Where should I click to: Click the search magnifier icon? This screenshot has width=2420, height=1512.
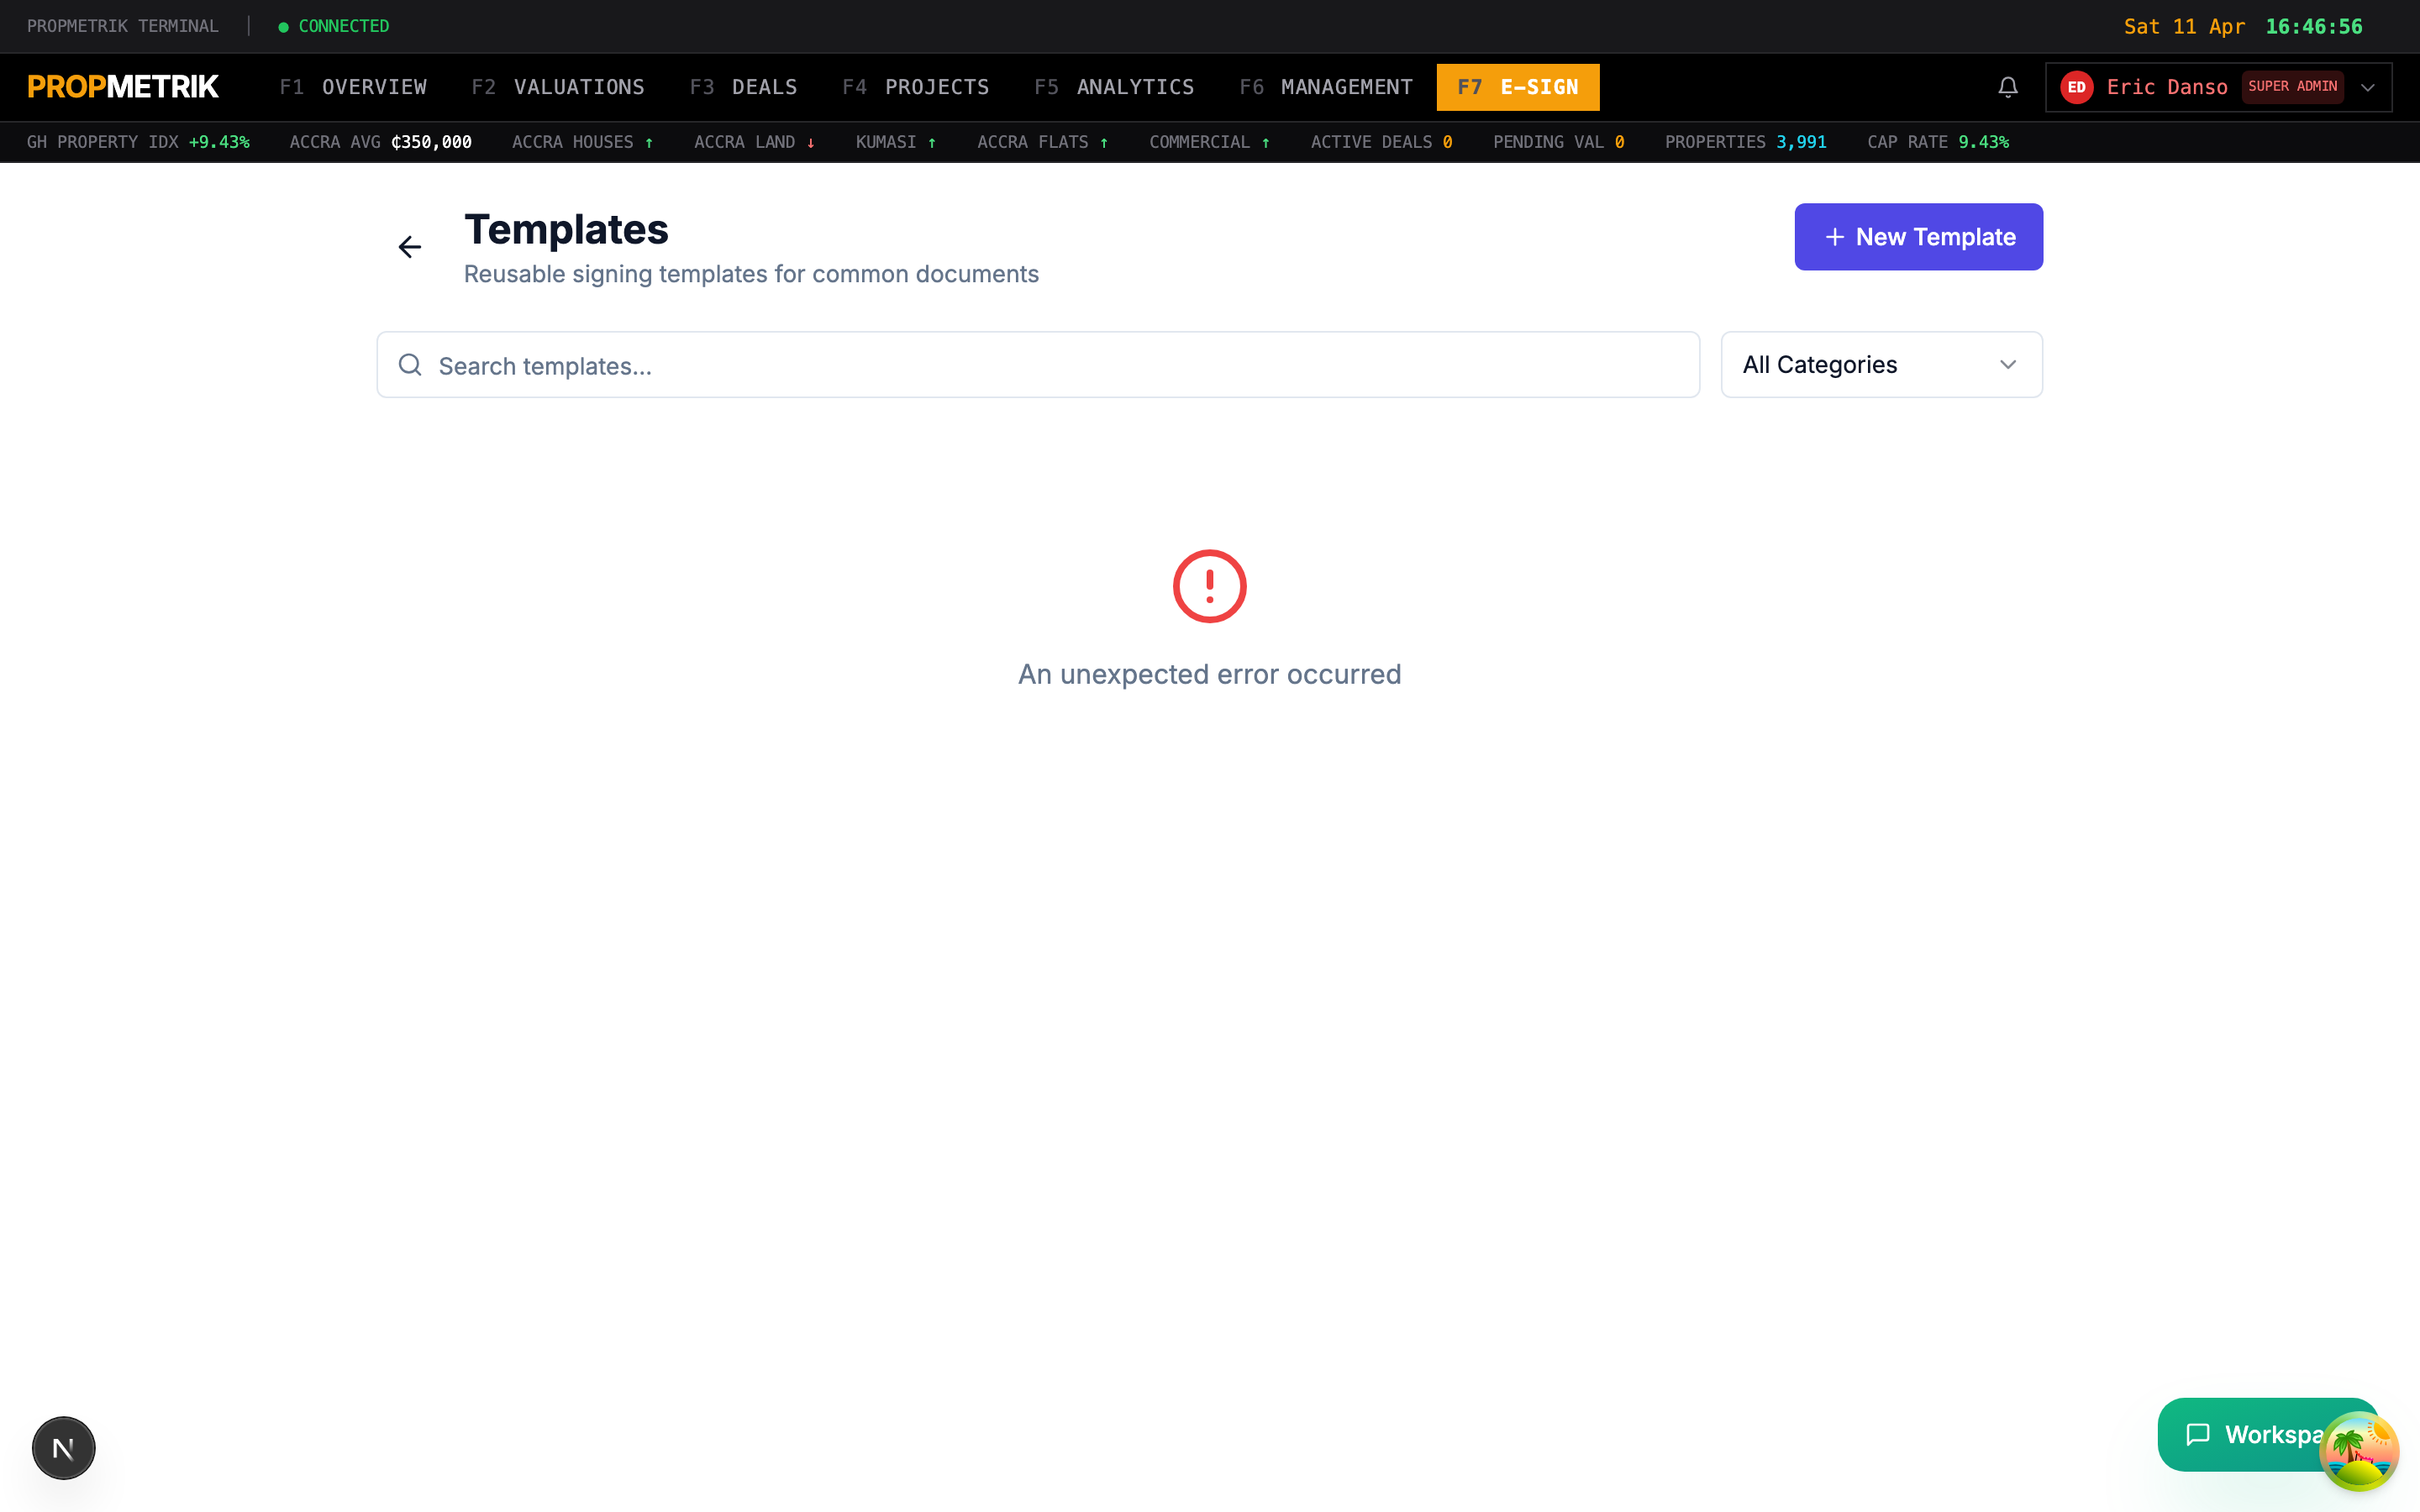tap(410, 365)
